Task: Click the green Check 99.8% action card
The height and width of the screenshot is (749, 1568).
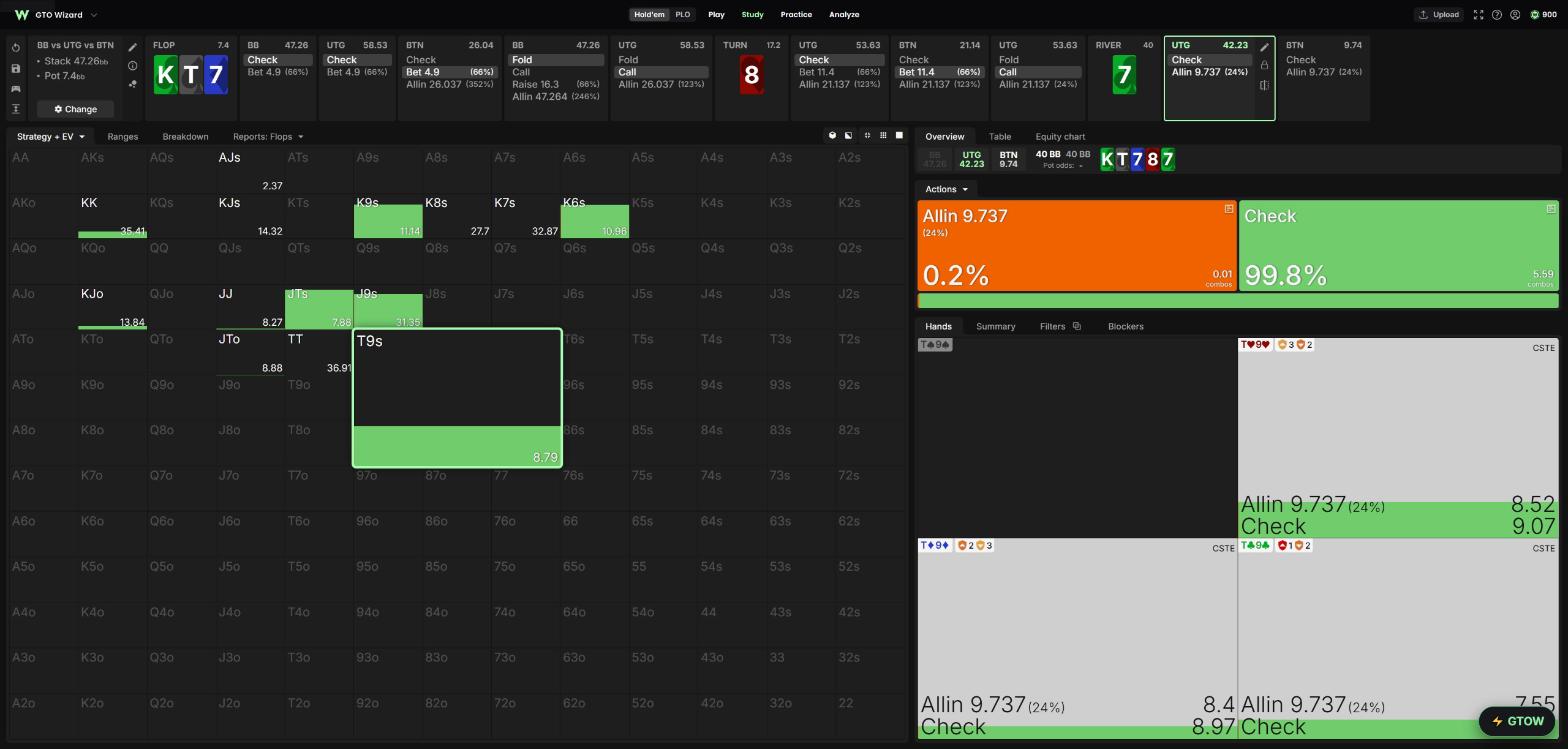Action: (1398, 246)
